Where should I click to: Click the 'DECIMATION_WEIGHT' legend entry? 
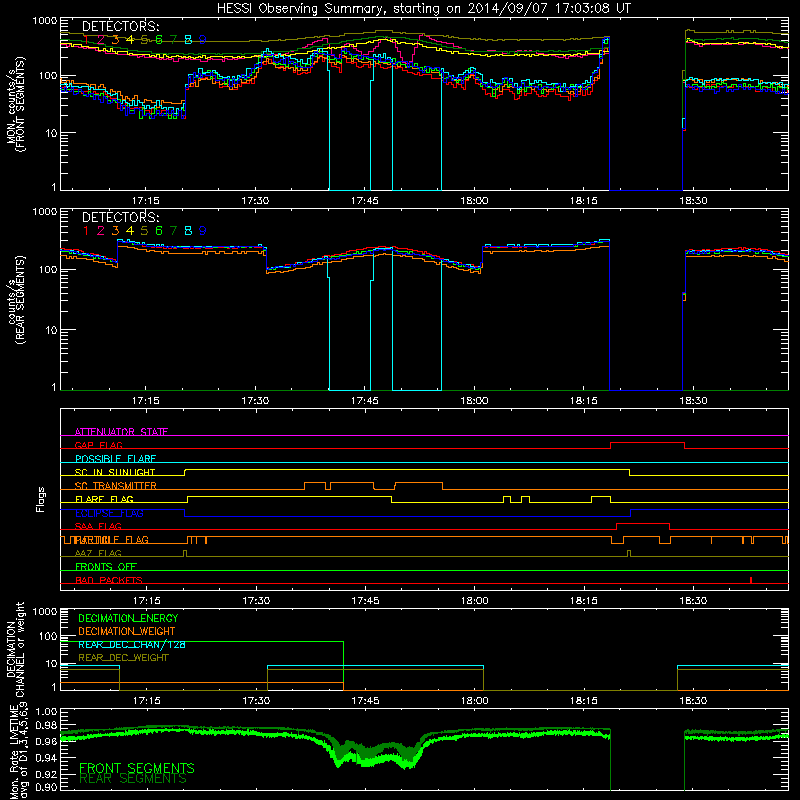[127, 631]
